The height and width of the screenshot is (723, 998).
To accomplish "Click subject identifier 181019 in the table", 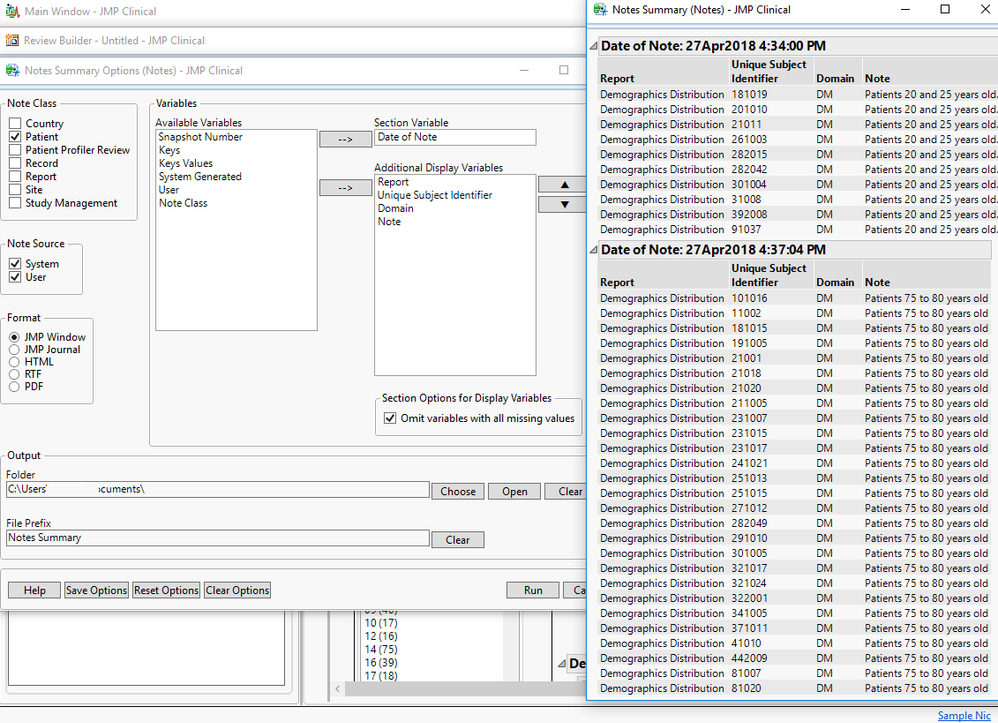I will 749,94.
